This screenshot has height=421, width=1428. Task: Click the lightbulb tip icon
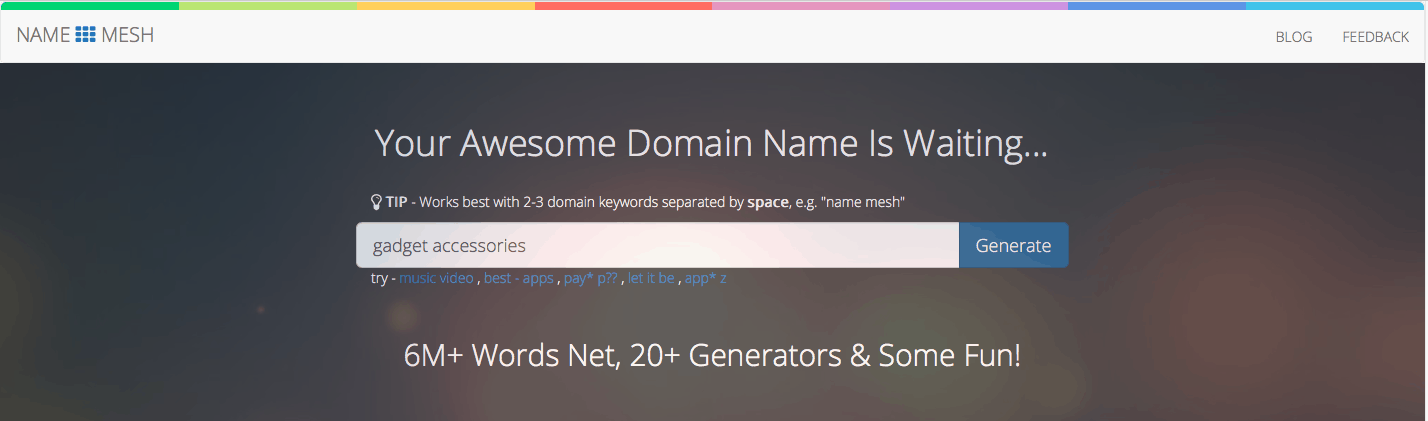[x=376, y=202]
